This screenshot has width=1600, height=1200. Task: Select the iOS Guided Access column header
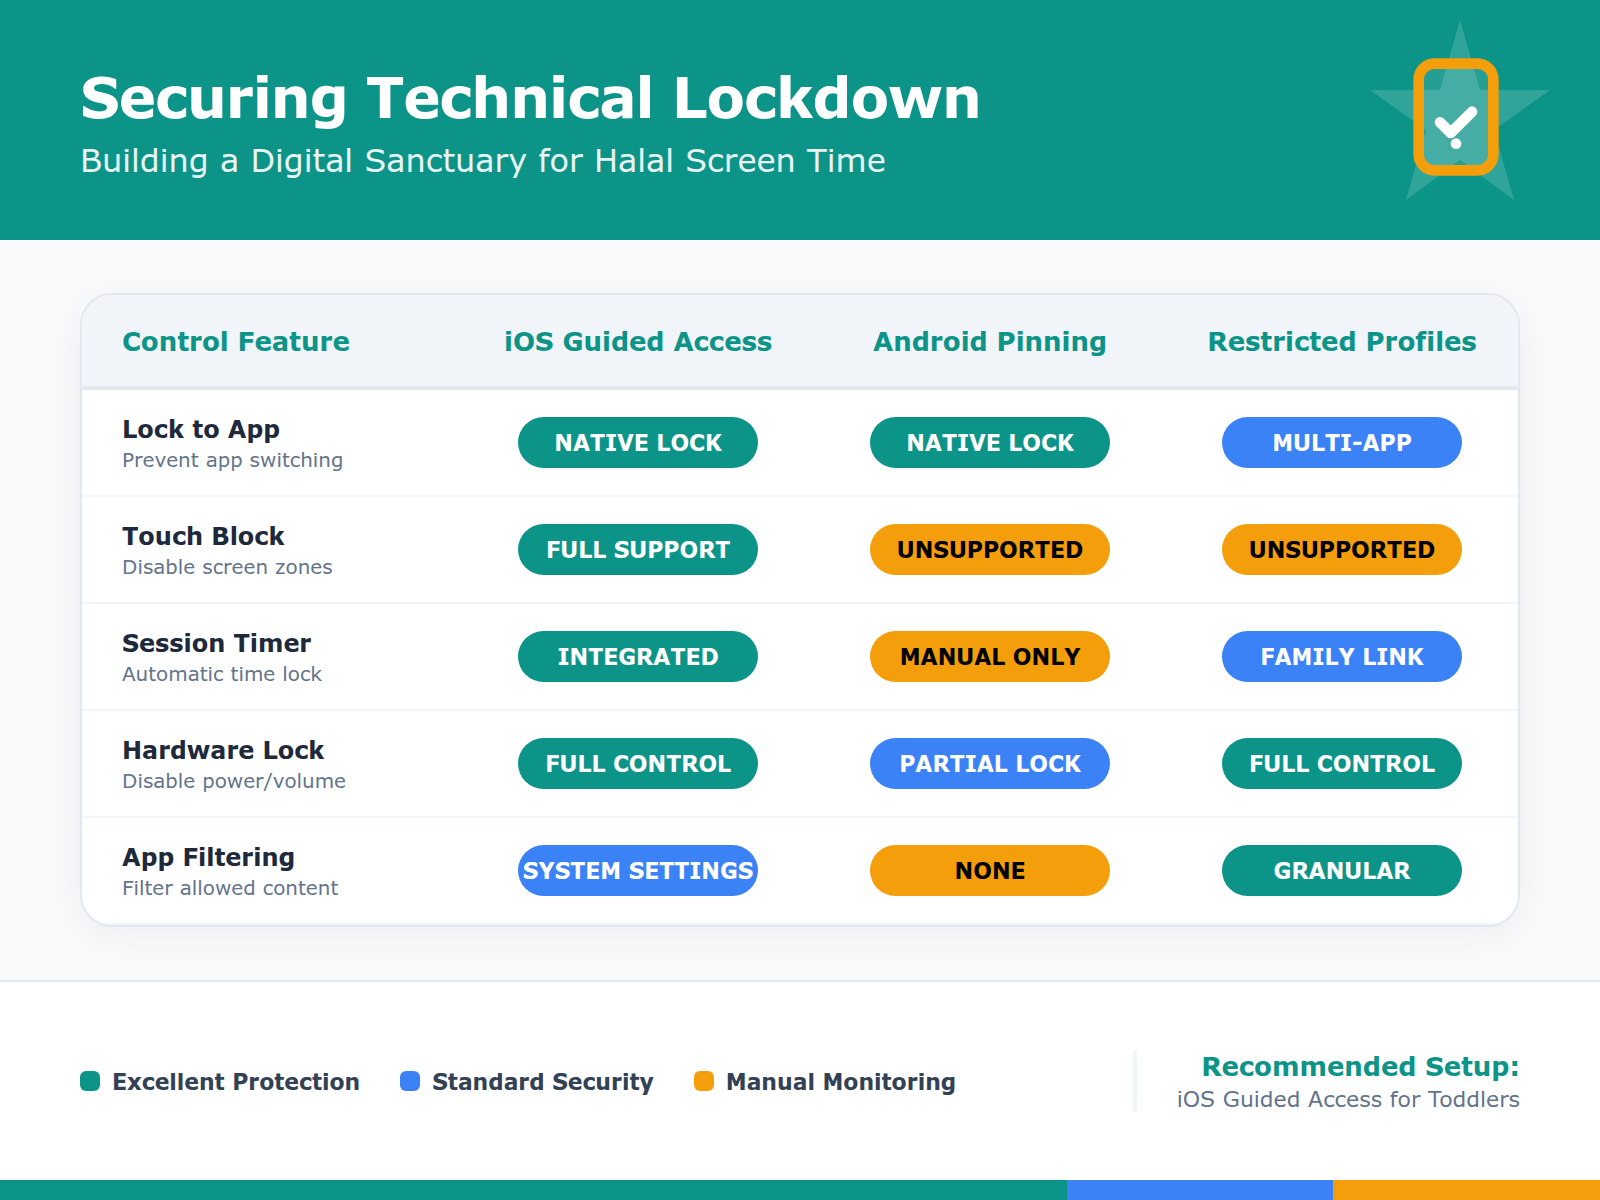click(637, 341)
